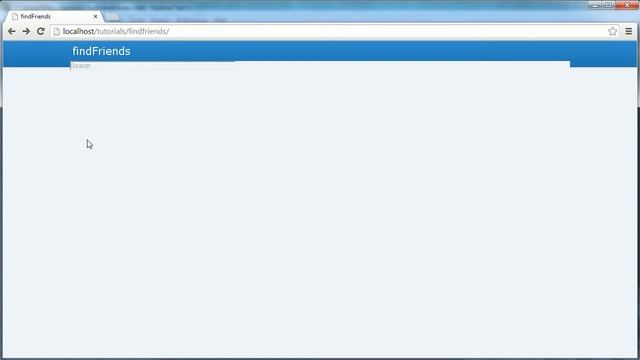Select the findFriends browser tab
The width and height of the screenshot is (640, 360).
(54, 16)
